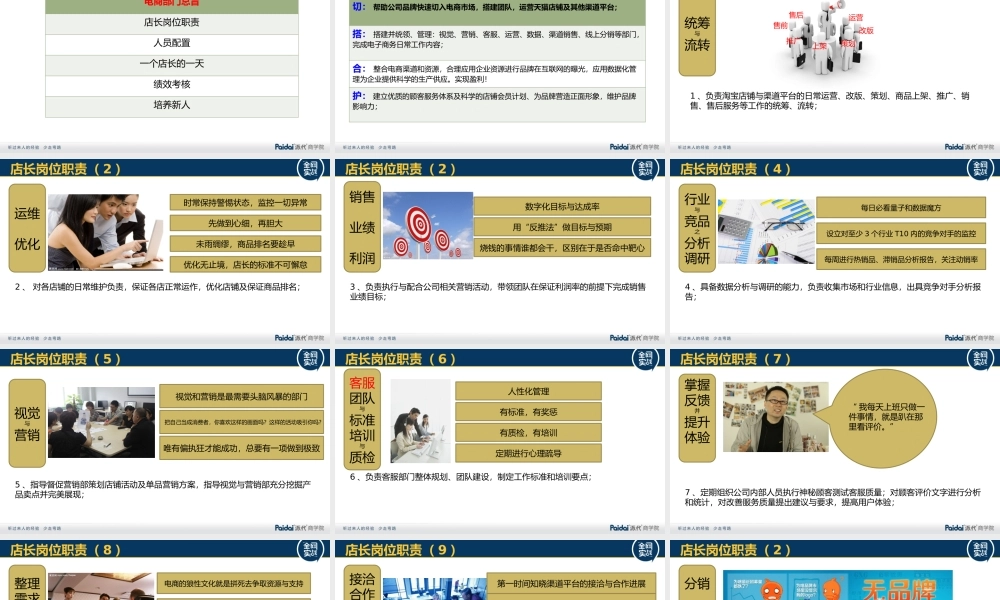Click the 全网实战 badge on 店长岗位职责 (6) slide
This screenshot has width=1000, height=600.
point(645,359)
